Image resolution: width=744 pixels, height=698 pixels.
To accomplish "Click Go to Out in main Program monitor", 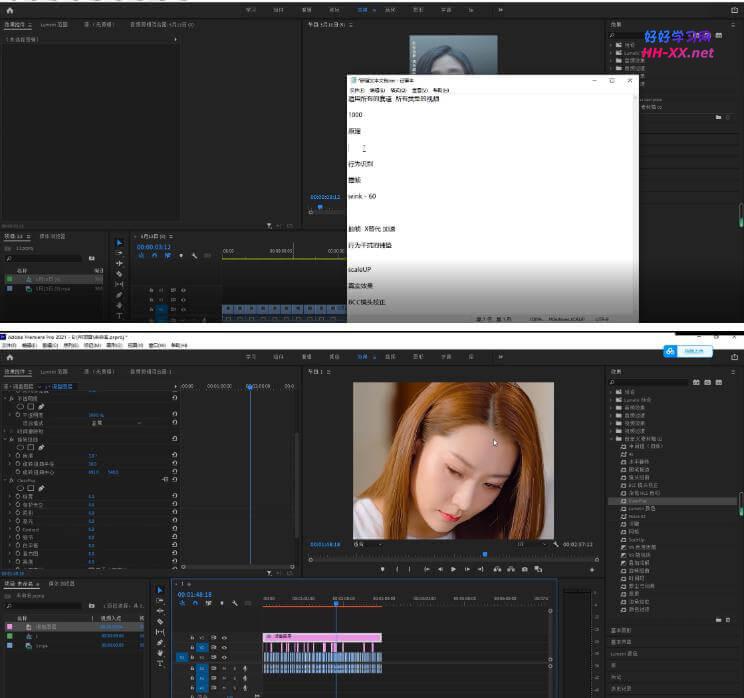I will (x=481, y=569).
